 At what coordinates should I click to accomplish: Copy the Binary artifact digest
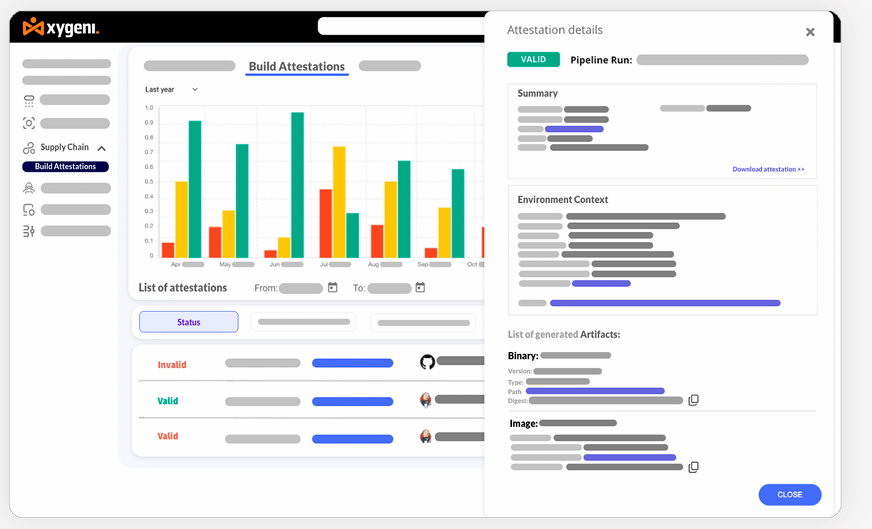(x=693, y=400)
